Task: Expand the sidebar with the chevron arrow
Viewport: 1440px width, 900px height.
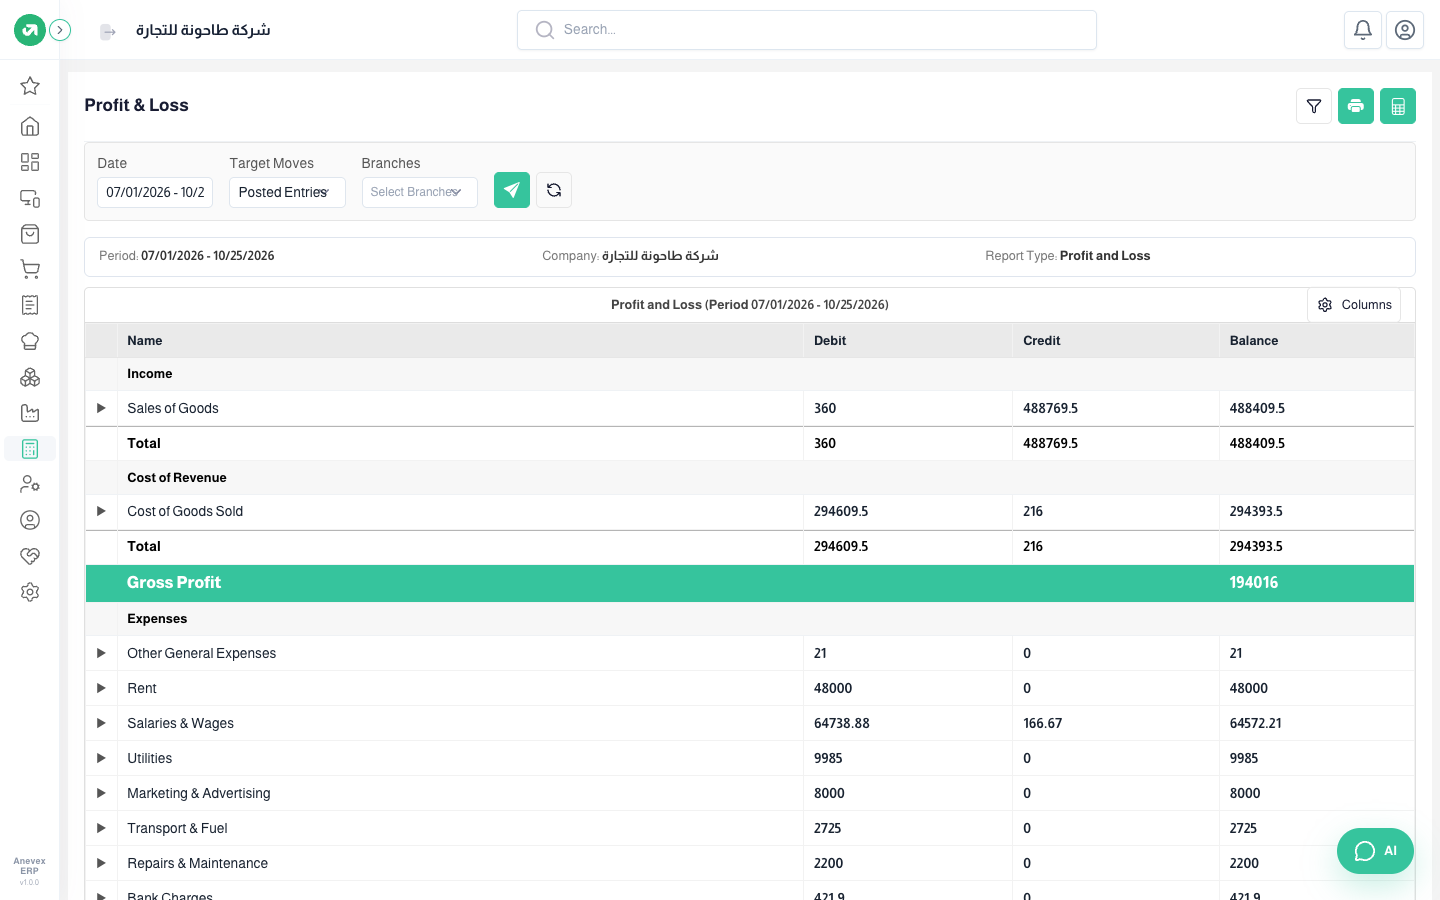Action: (x=60, y=30)
